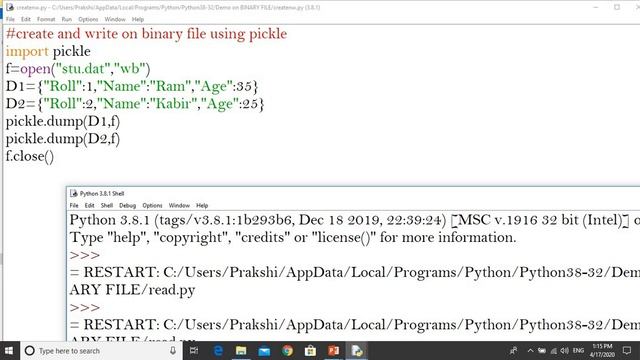The width and height of the screenshot is (640, 360).
Task: Click the Cortana search circle icon
Action: (29, 351)
